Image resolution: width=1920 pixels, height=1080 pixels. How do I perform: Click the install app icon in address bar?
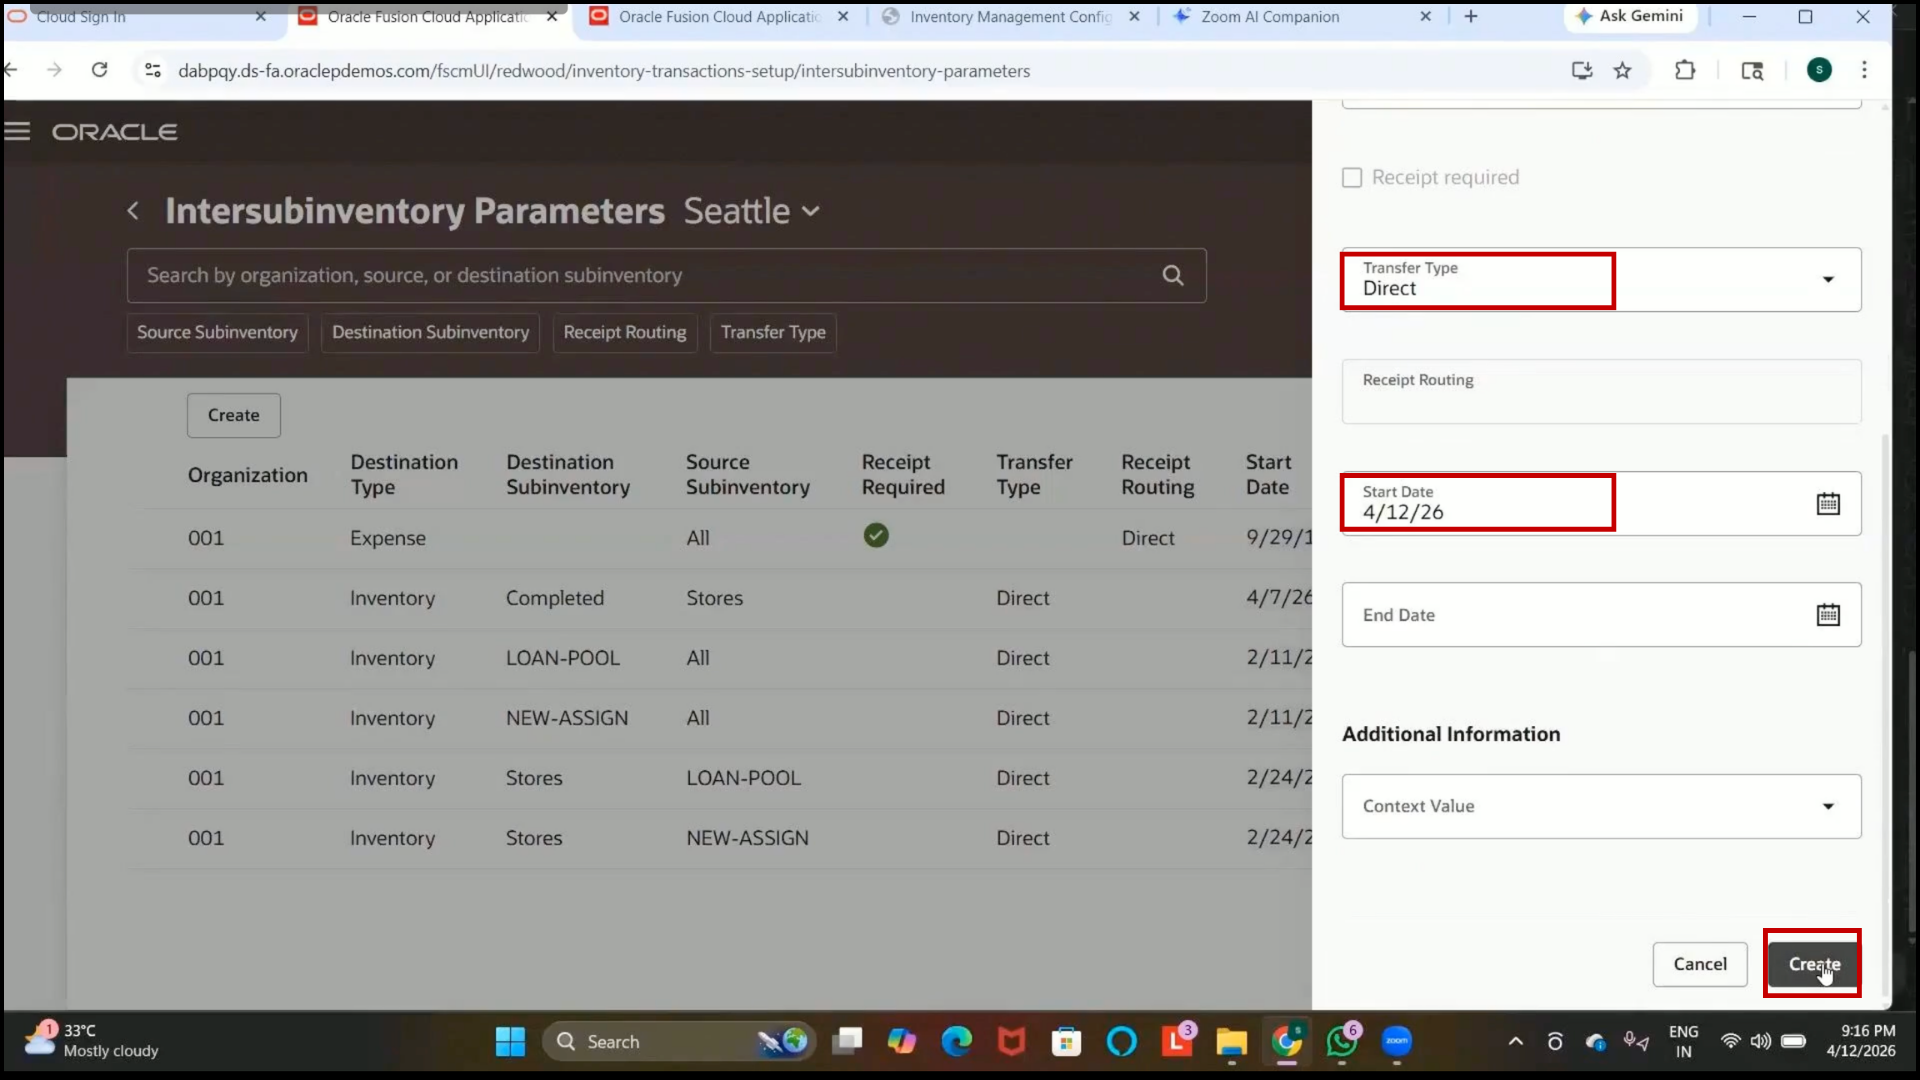click(1581, 70)
